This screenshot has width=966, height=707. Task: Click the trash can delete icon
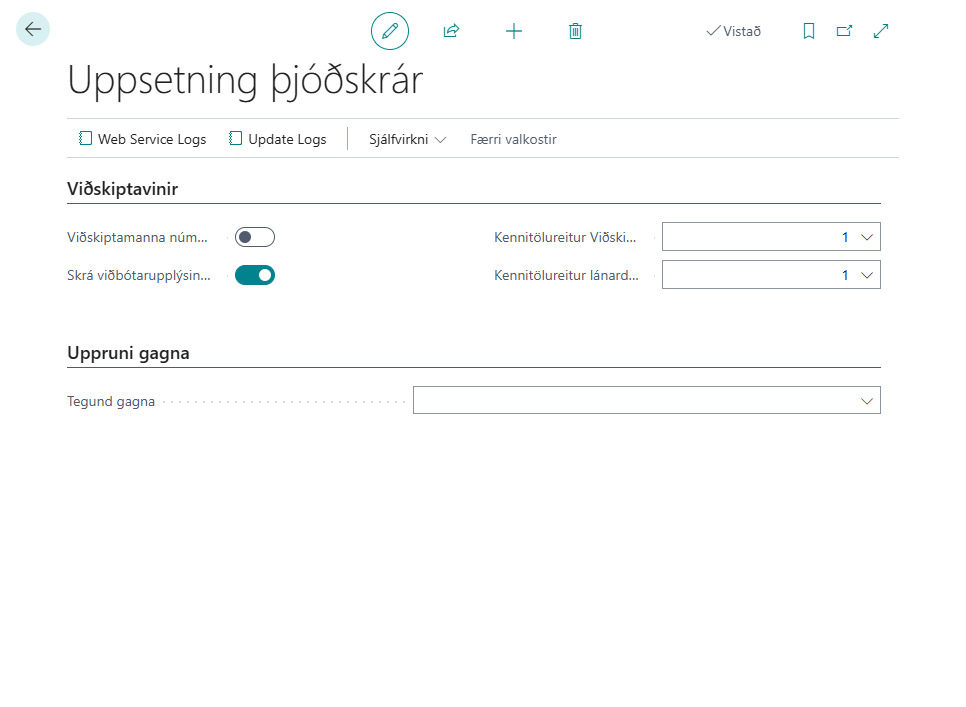point(575,31)
